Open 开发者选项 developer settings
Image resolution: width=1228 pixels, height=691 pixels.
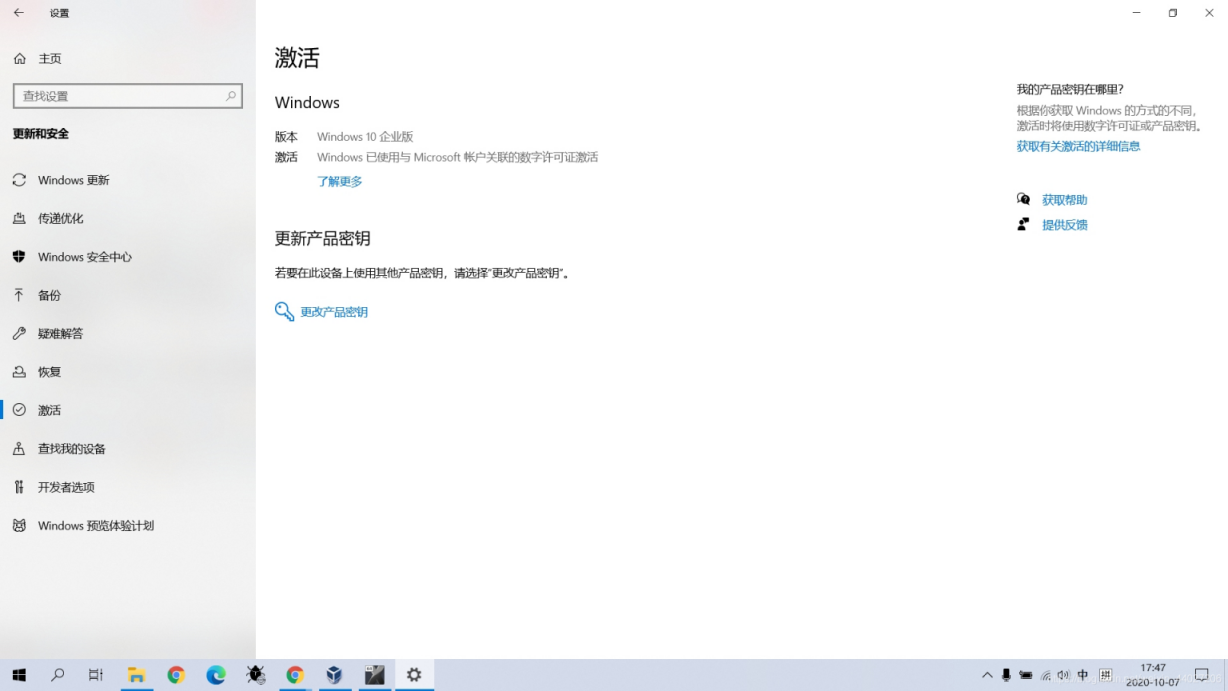(x=66, y=487)
